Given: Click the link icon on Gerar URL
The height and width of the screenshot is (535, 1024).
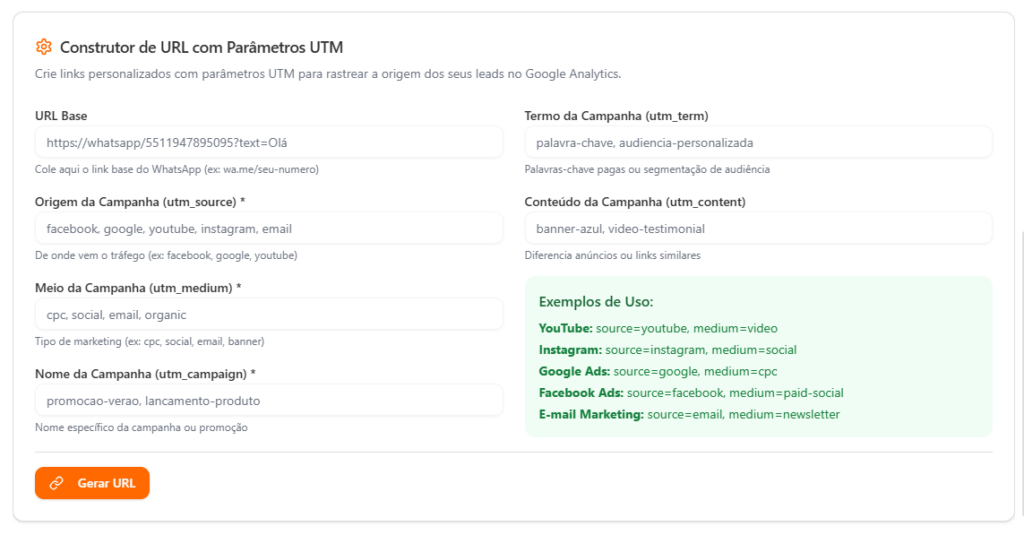Looking at the screenshot, I should pyautogui.click(x=57, y=483).
